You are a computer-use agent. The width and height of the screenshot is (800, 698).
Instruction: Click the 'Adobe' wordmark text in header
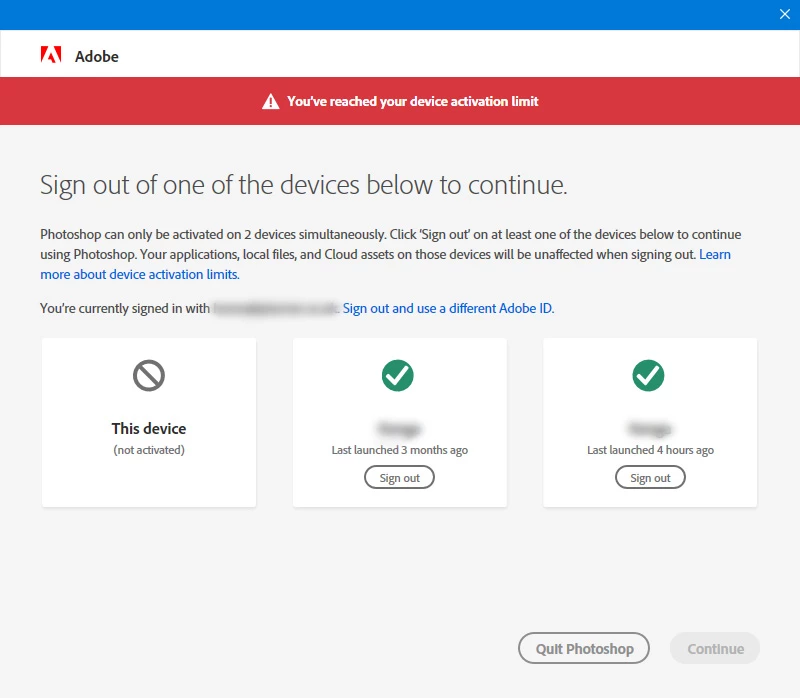(x=97, y=56)
